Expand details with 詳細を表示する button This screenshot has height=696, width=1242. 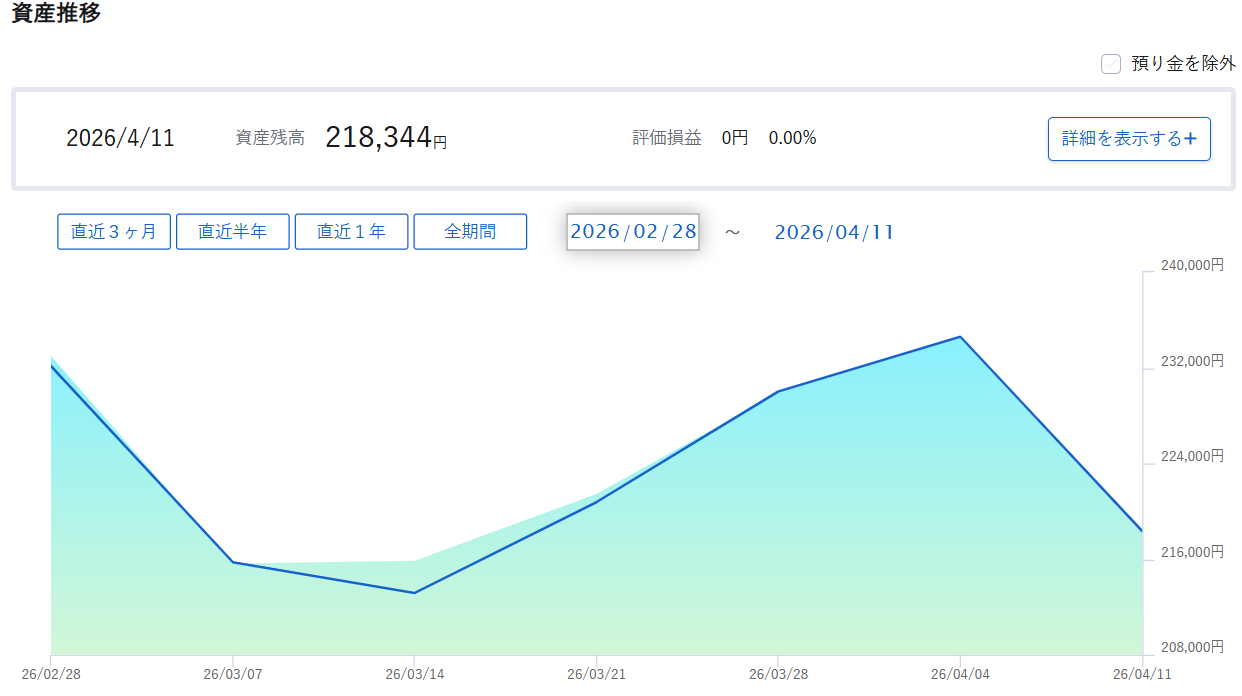(1129, 139)
